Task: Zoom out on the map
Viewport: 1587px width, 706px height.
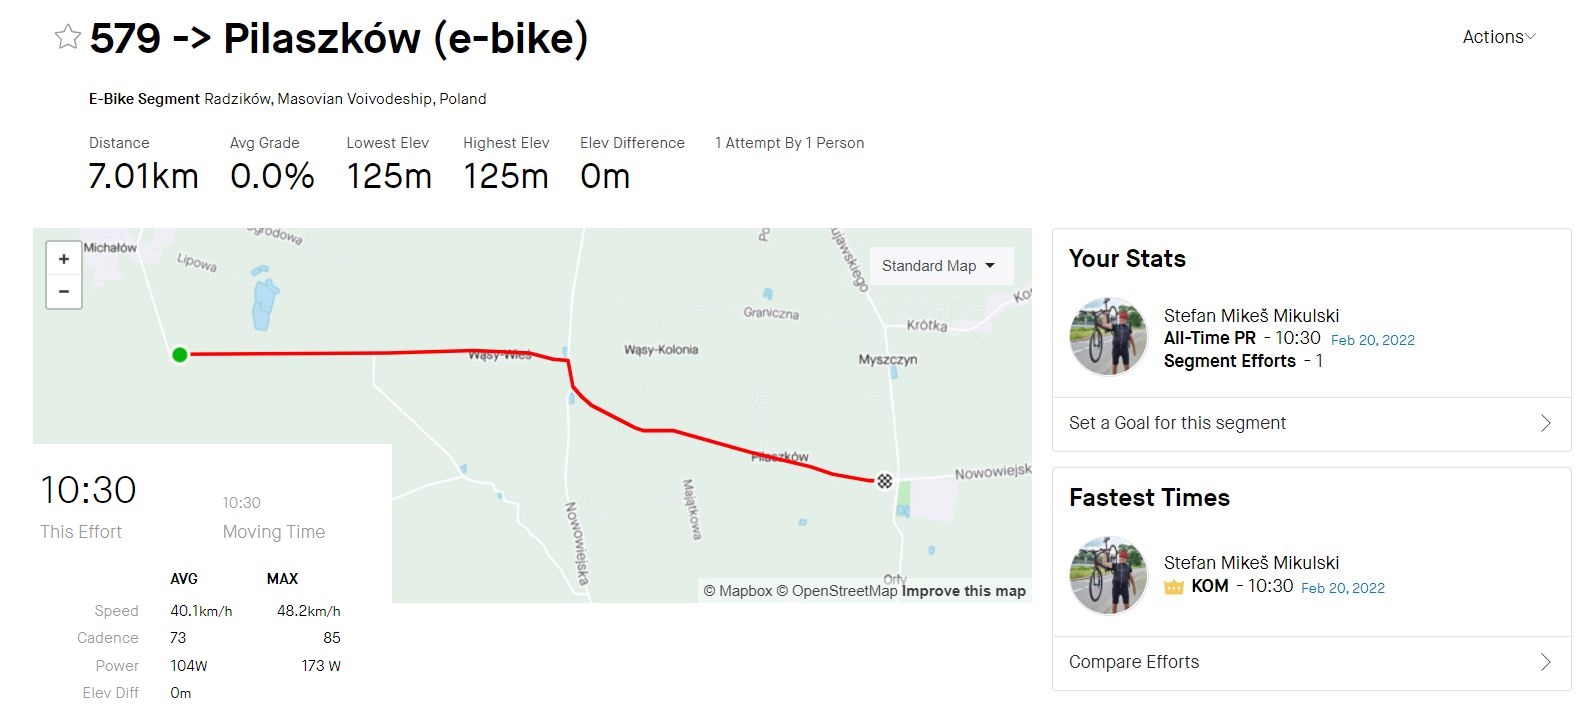Action: (64, 292)
